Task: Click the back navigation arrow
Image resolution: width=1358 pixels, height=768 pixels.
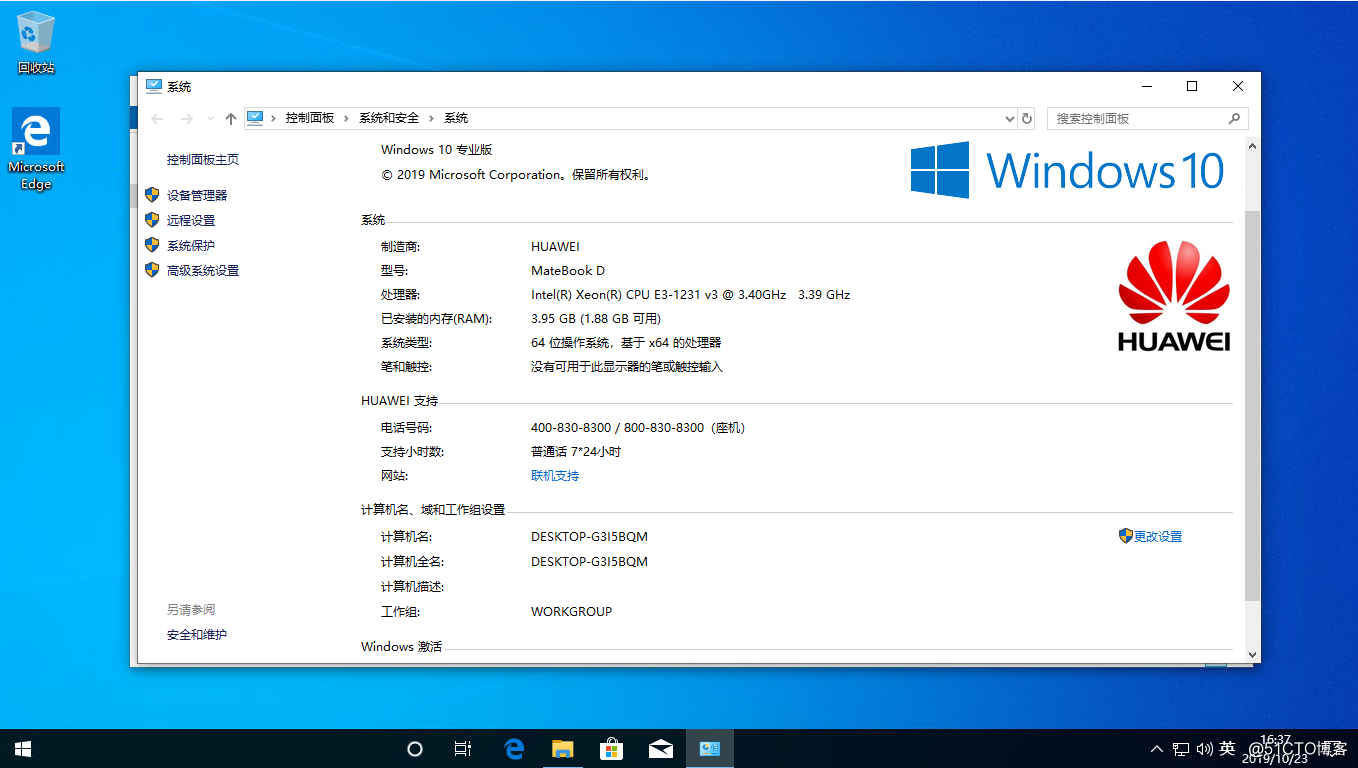Action: (x=157, y=118)
